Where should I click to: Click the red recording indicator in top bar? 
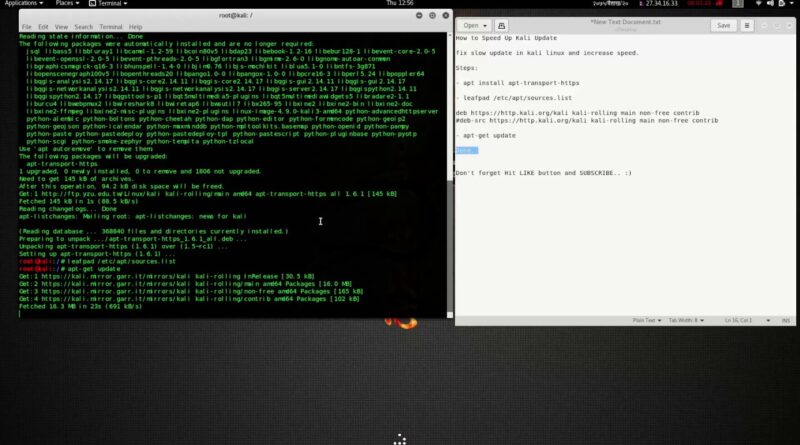pos(719,3)
